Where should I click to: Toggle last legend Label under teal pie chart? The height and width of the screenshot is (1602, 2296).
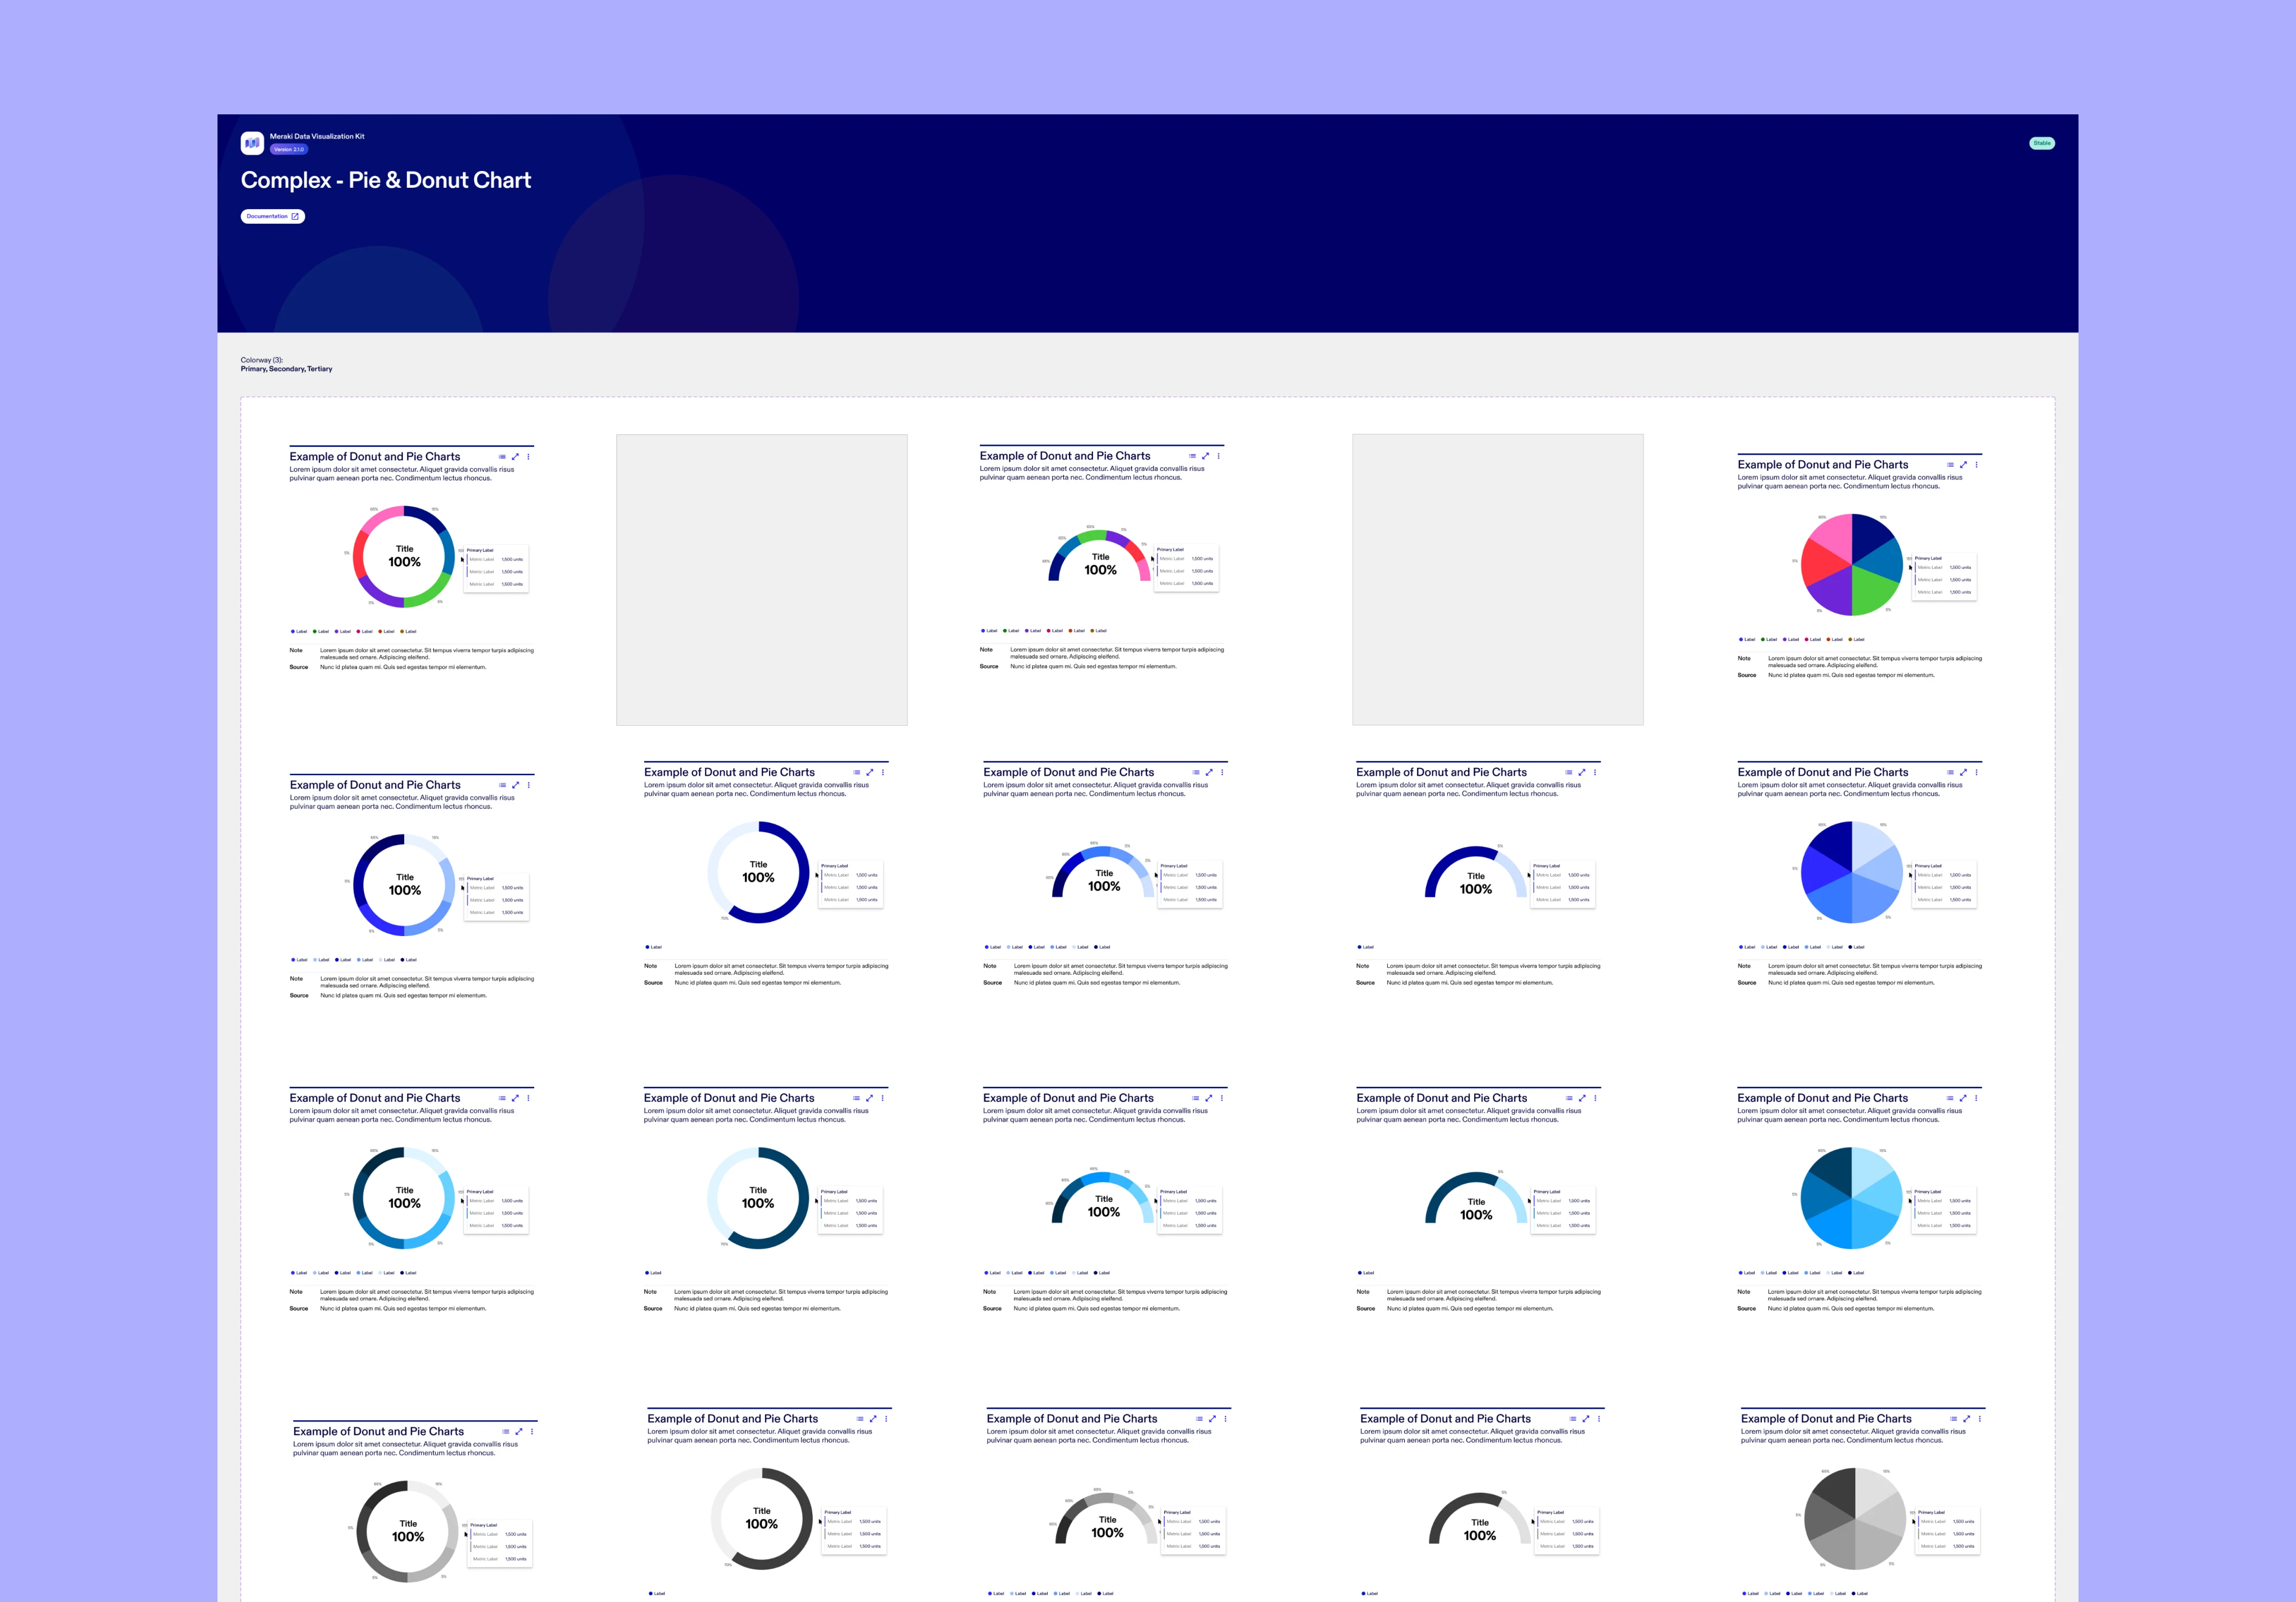(1855, 1273)
